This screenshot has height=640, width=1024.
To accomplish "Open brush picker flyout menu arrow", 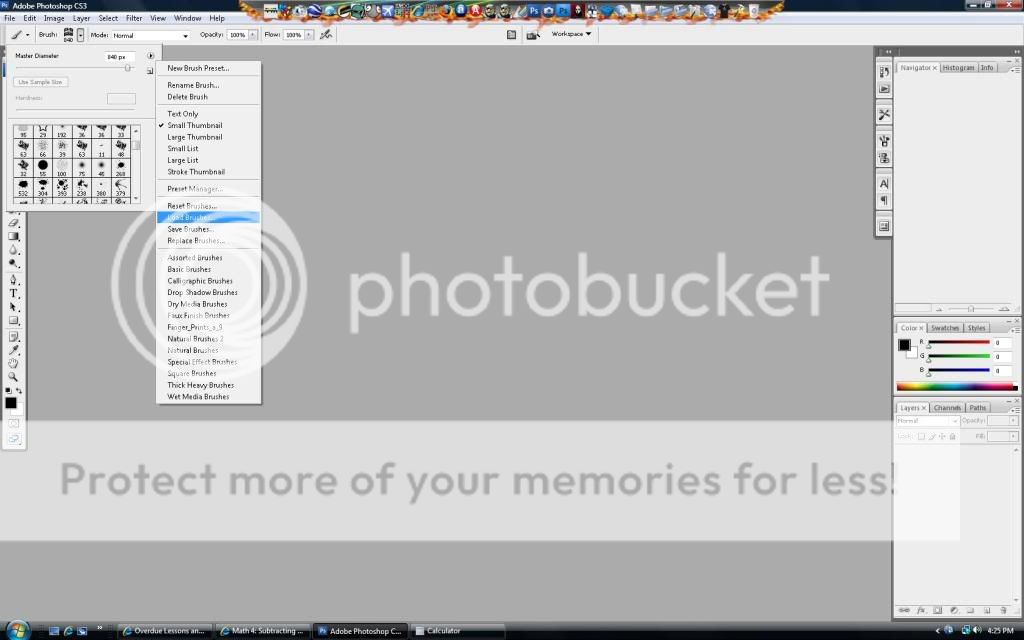I will pyautogui.click(x=151, y=56).
